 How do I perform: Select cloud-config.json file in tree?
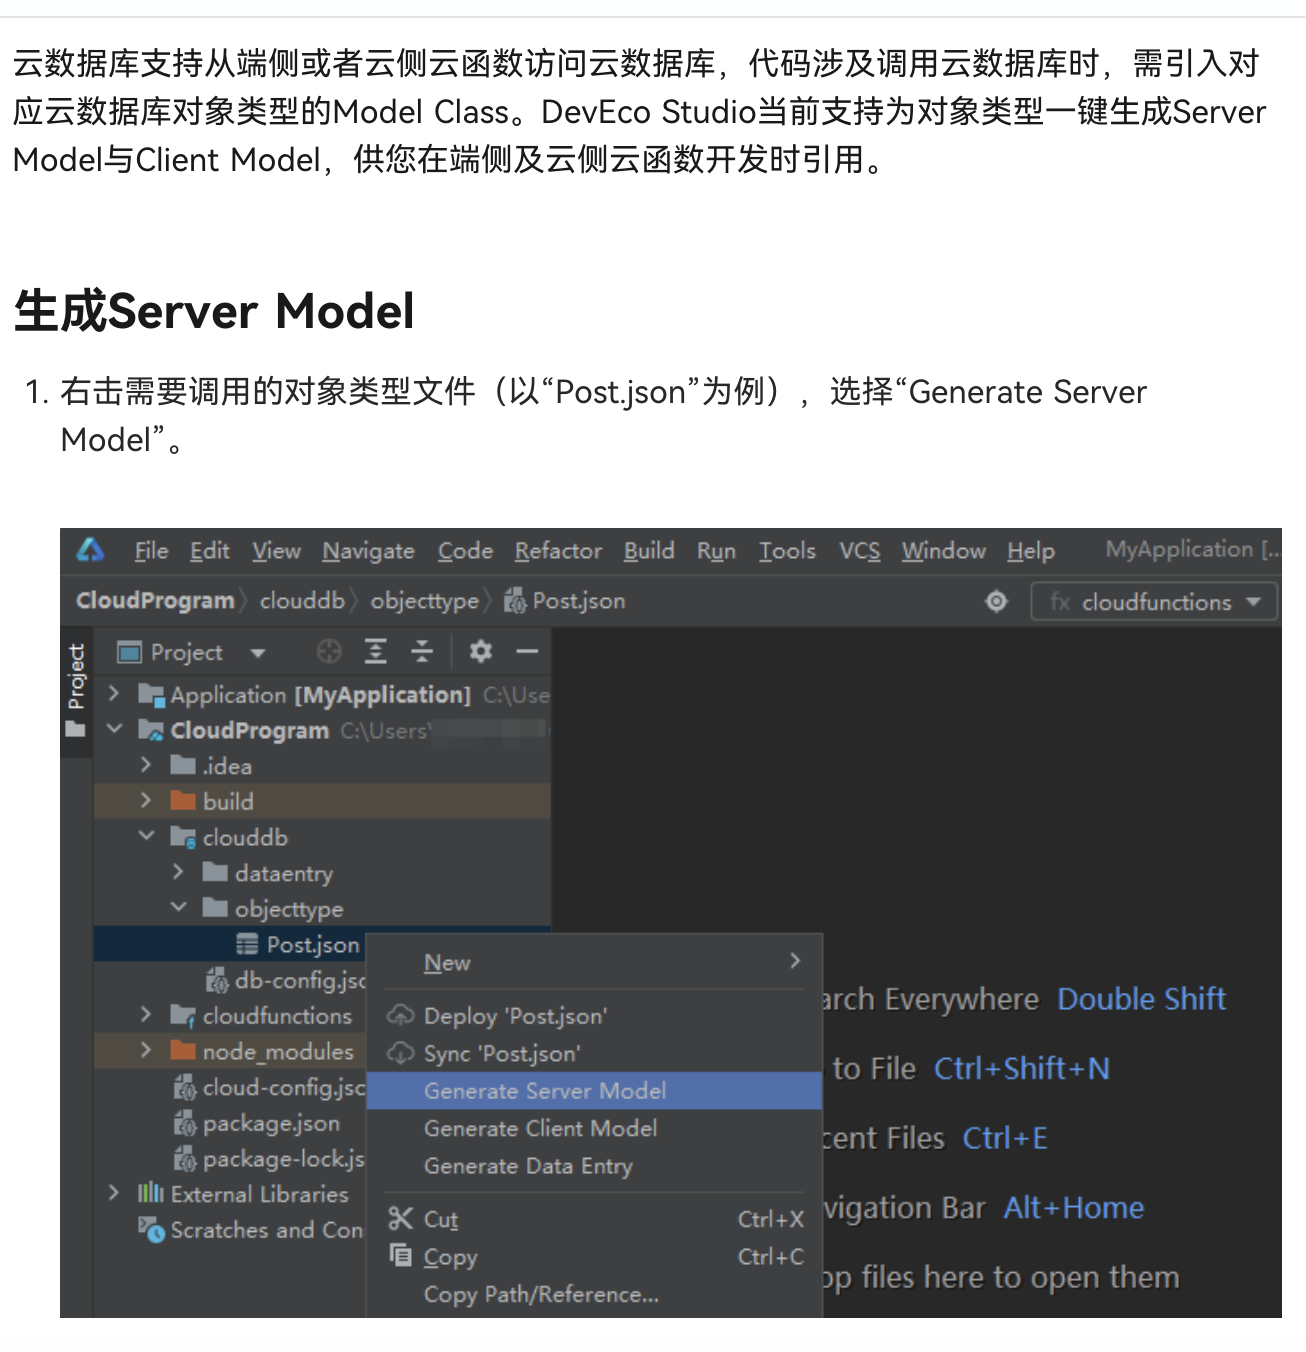tap(270, 1087)
